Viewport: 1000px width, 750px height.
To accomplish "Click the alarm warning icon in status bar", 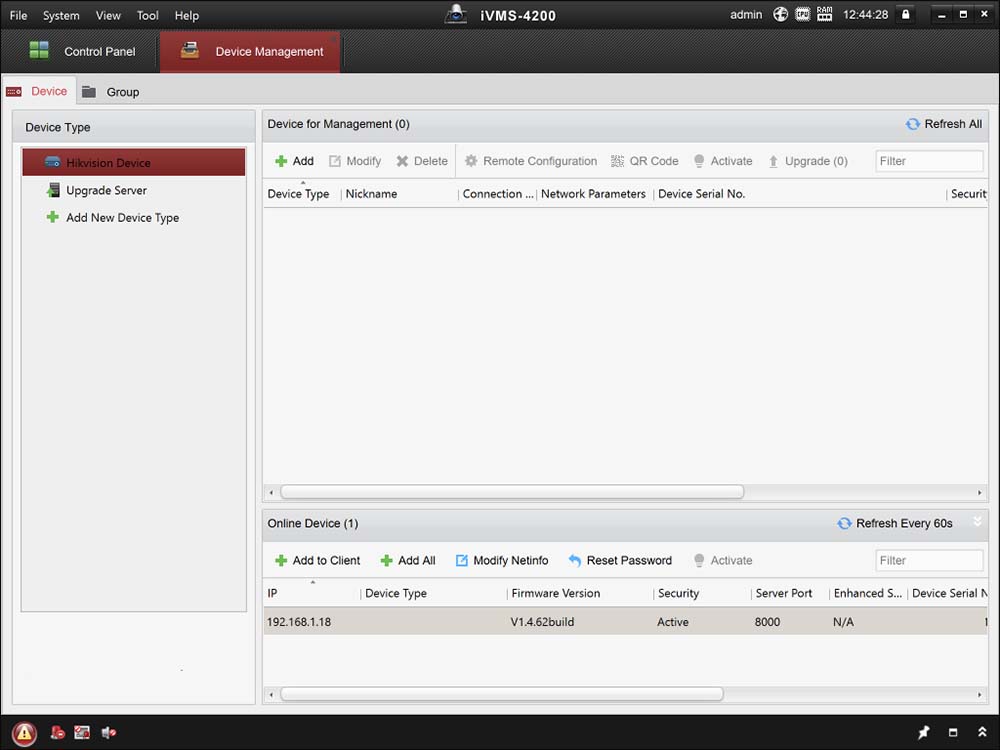I will [25, 733].
